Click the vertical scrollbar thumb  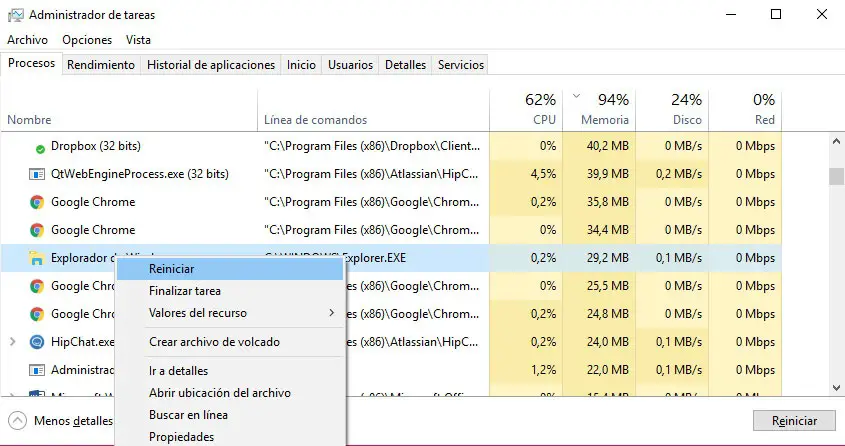tap(836, 176)
